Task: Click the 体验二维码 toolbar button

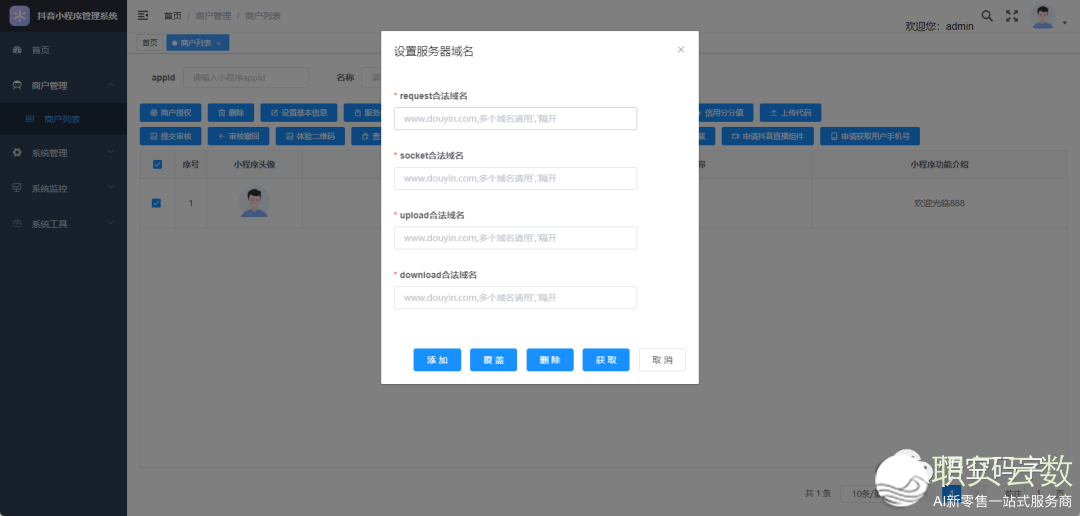Action: (x=310, y=136)
